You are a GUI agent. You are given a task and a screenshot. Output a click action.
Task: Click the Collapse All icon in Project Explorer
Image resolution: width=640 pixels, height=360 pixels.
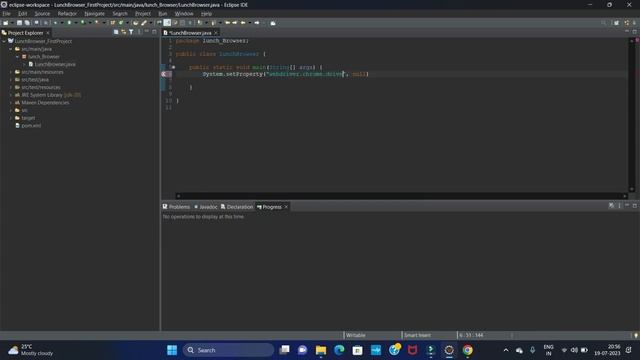pyautogui.click(x=116, y=32)
